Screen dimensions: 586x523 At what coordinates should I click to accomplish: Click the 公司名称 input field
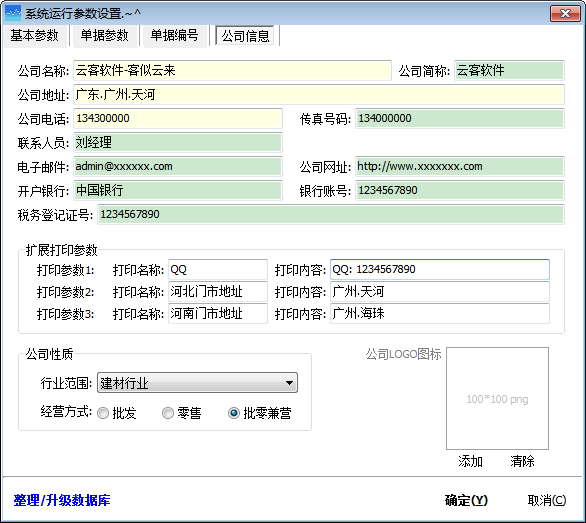click(232, 70)
